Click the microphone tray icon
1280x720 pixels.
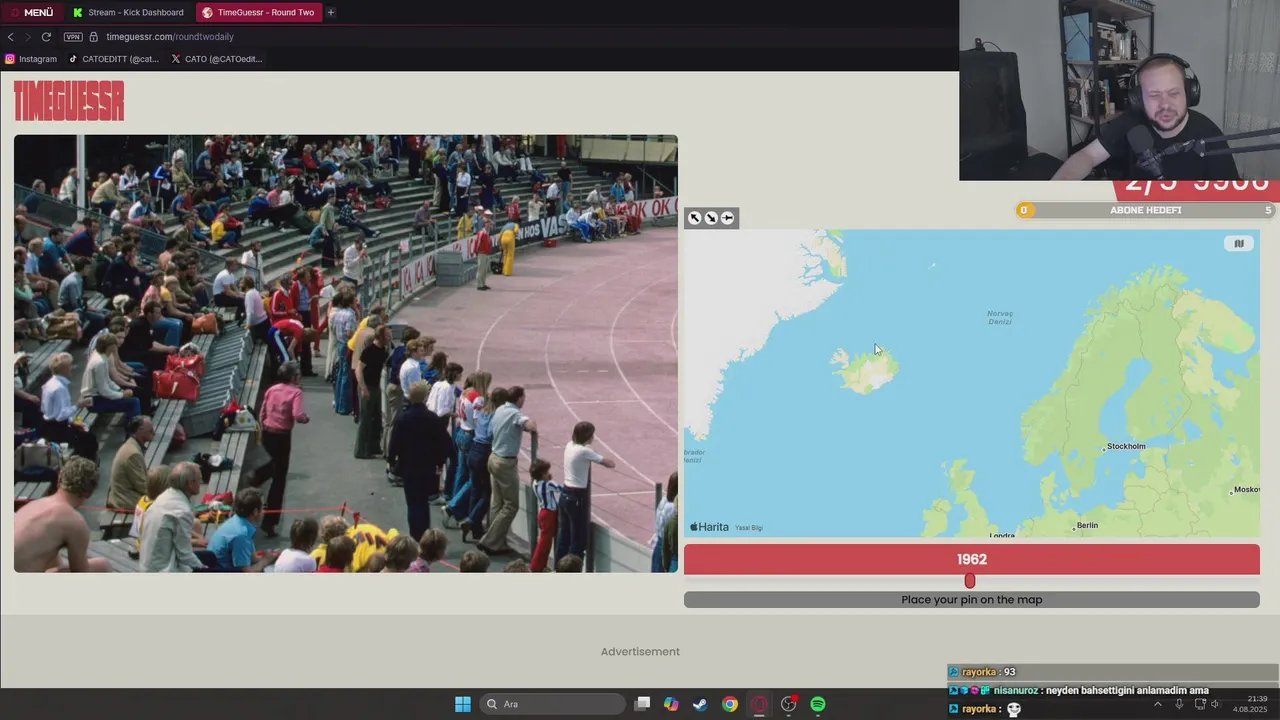(x=1179, y=704)
